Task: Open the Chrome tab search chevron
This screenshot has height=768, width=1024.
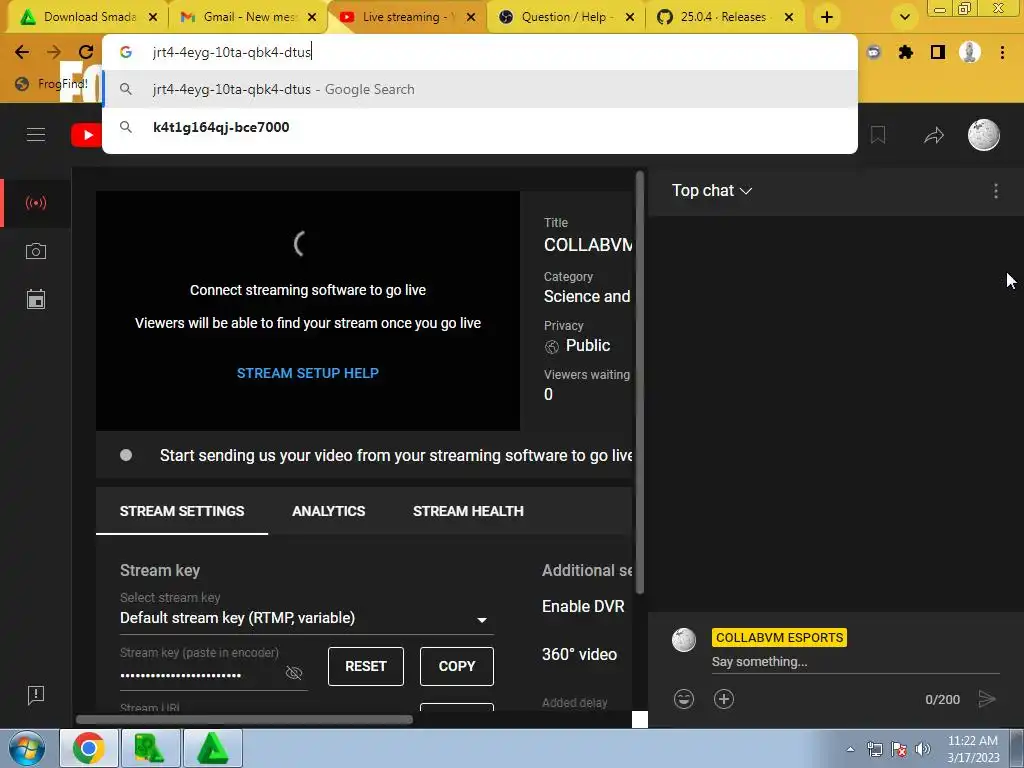Action: pos(904,17)
